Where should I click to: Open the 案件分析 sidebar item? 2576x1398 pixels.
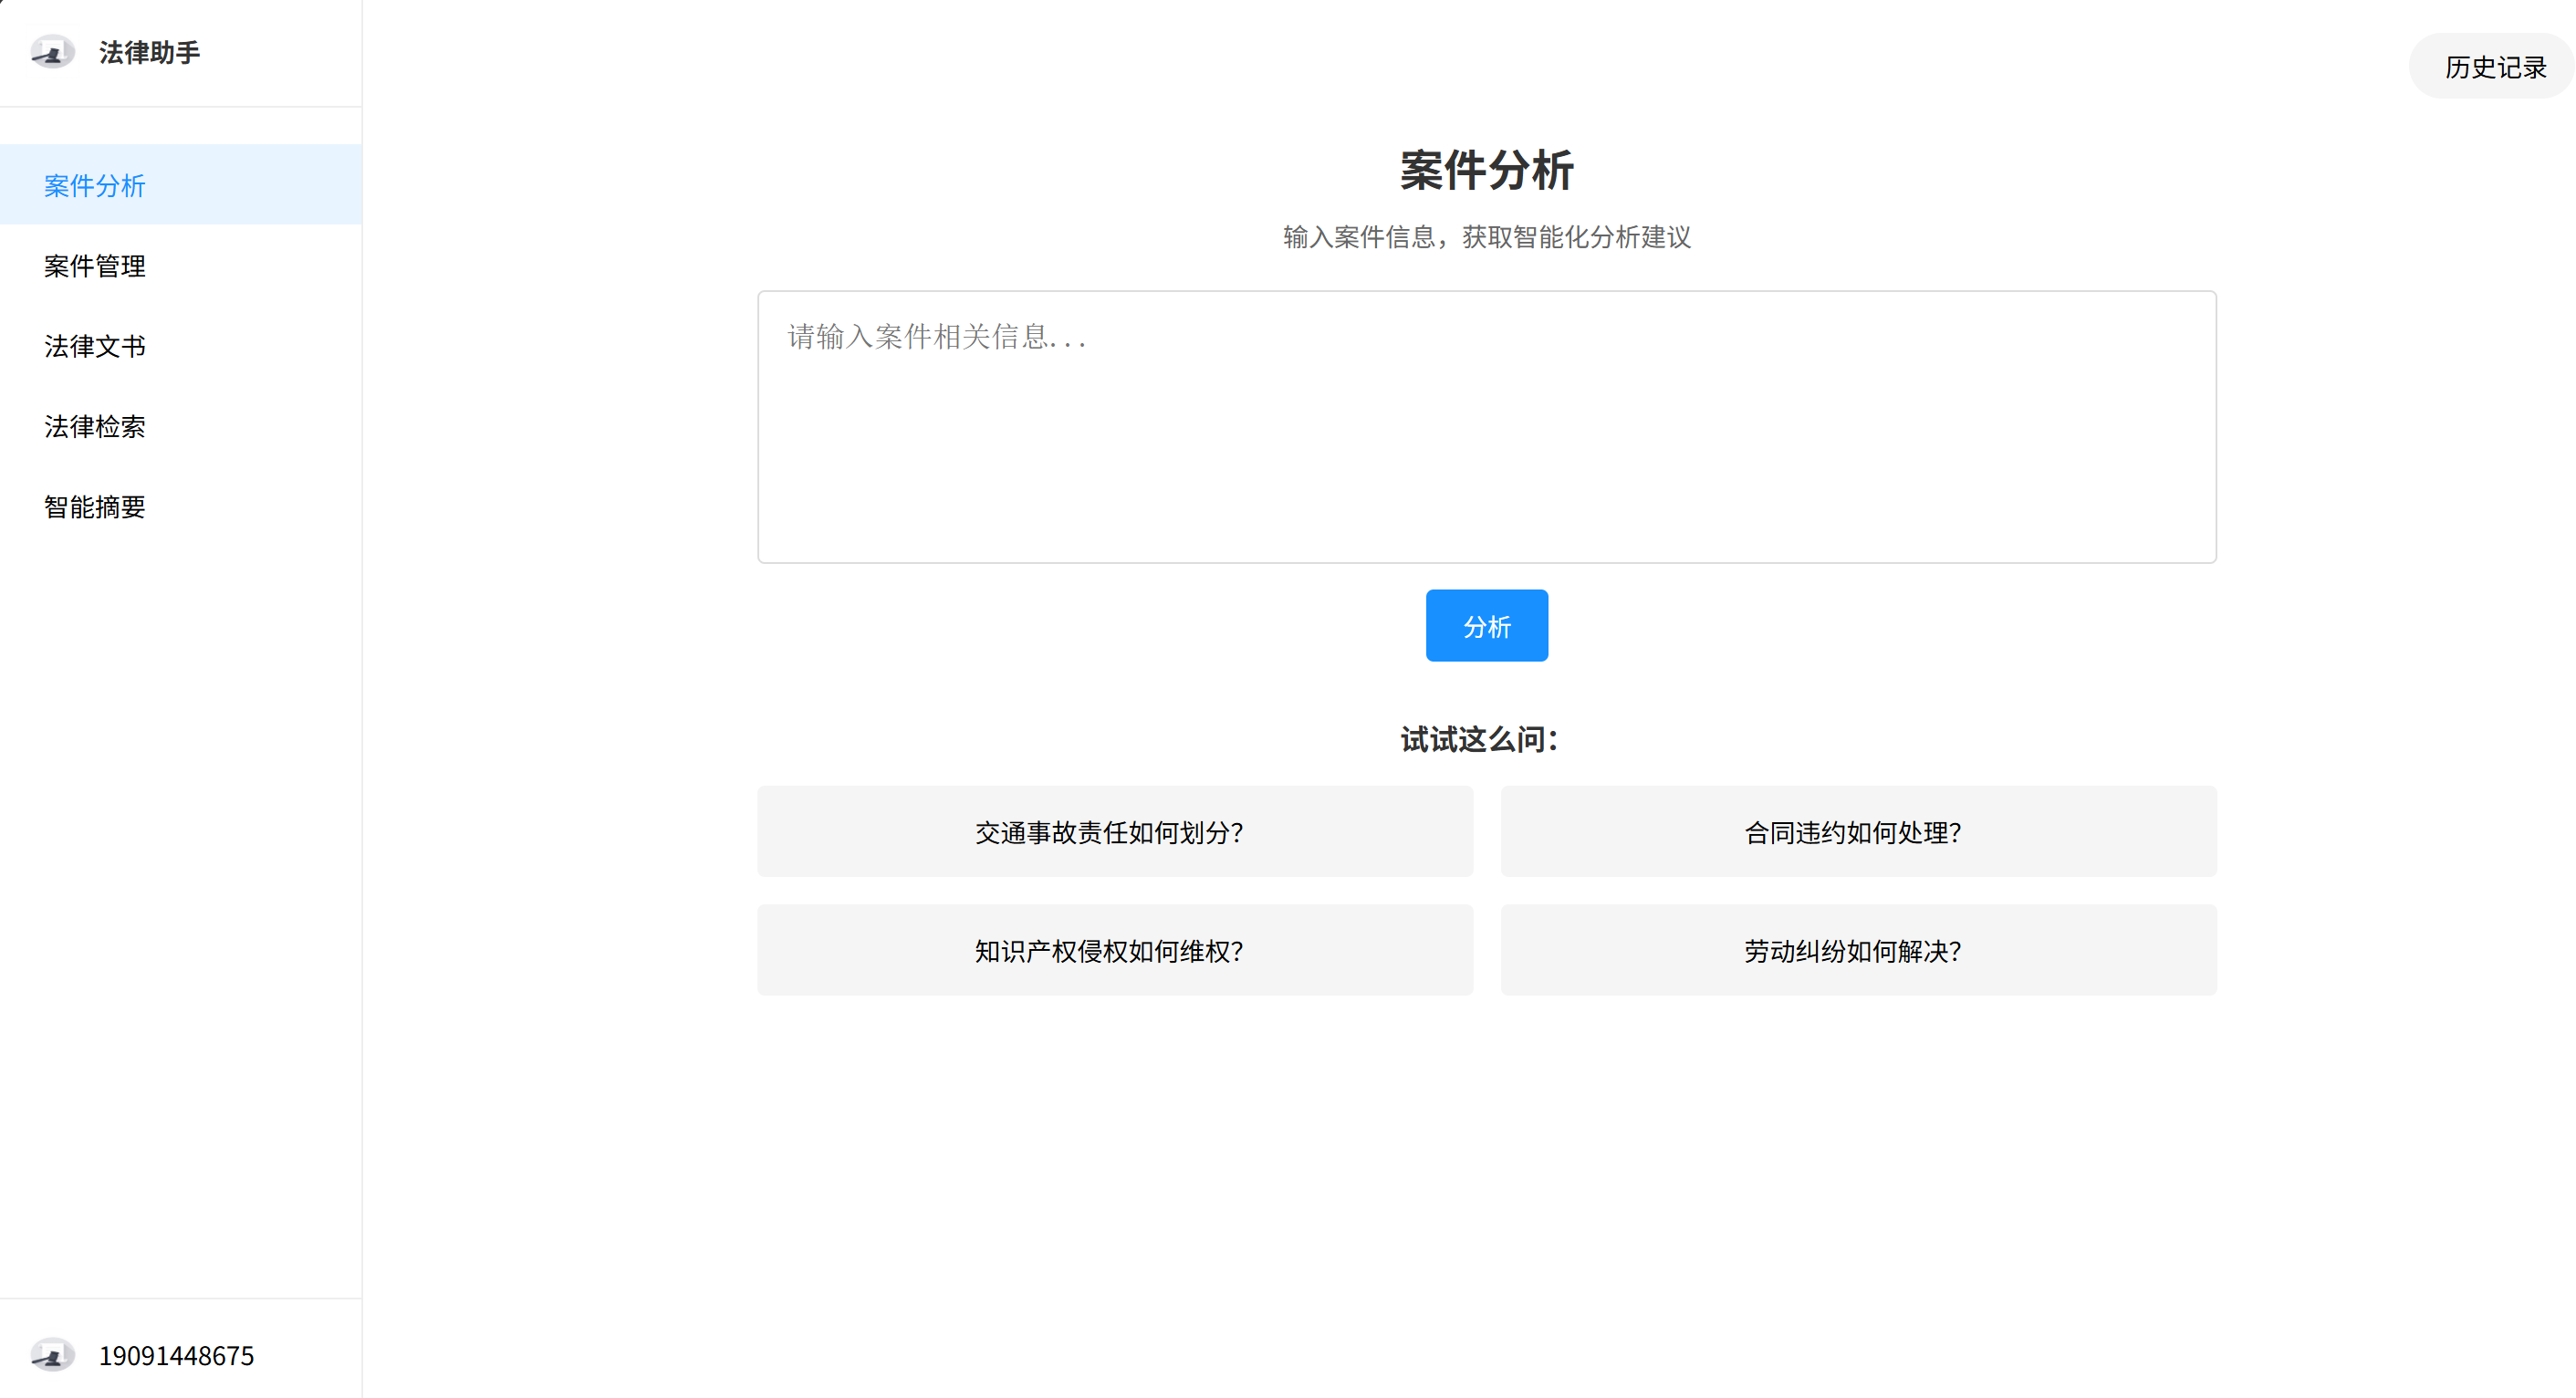click(95, 185)
